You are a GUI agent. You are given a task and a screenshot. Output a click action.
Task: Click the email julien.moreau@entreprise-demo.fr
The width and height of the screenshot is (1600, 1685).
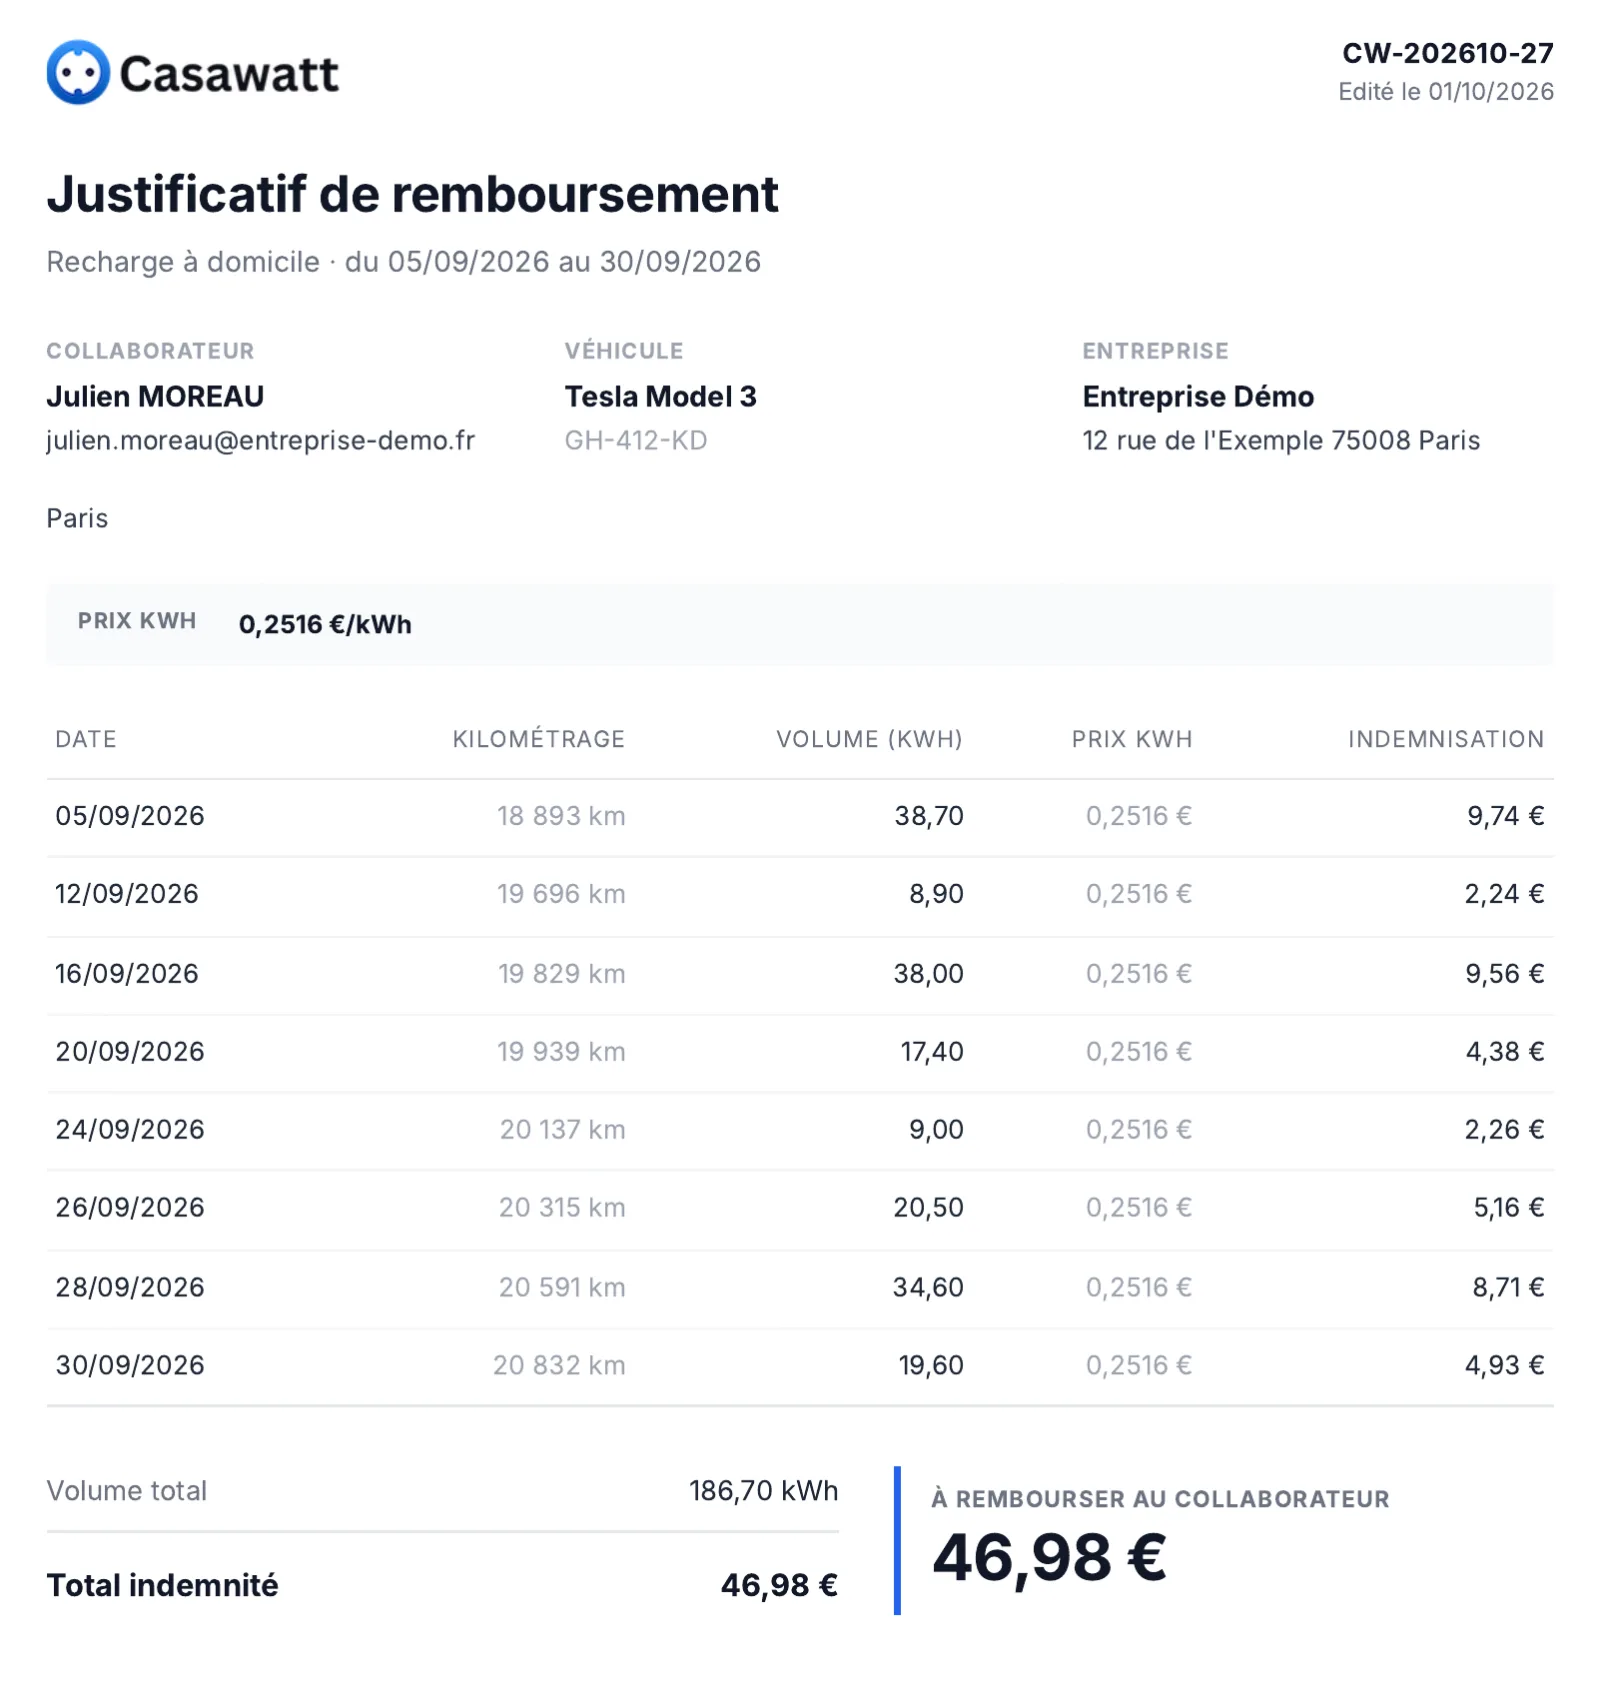point(260,441)
